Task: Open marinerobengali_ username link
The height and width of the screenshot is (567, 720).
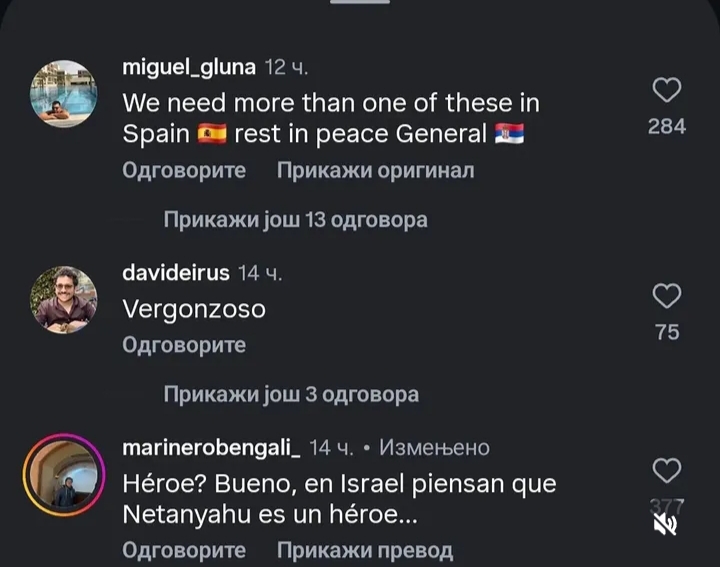Action: point(211,448)
